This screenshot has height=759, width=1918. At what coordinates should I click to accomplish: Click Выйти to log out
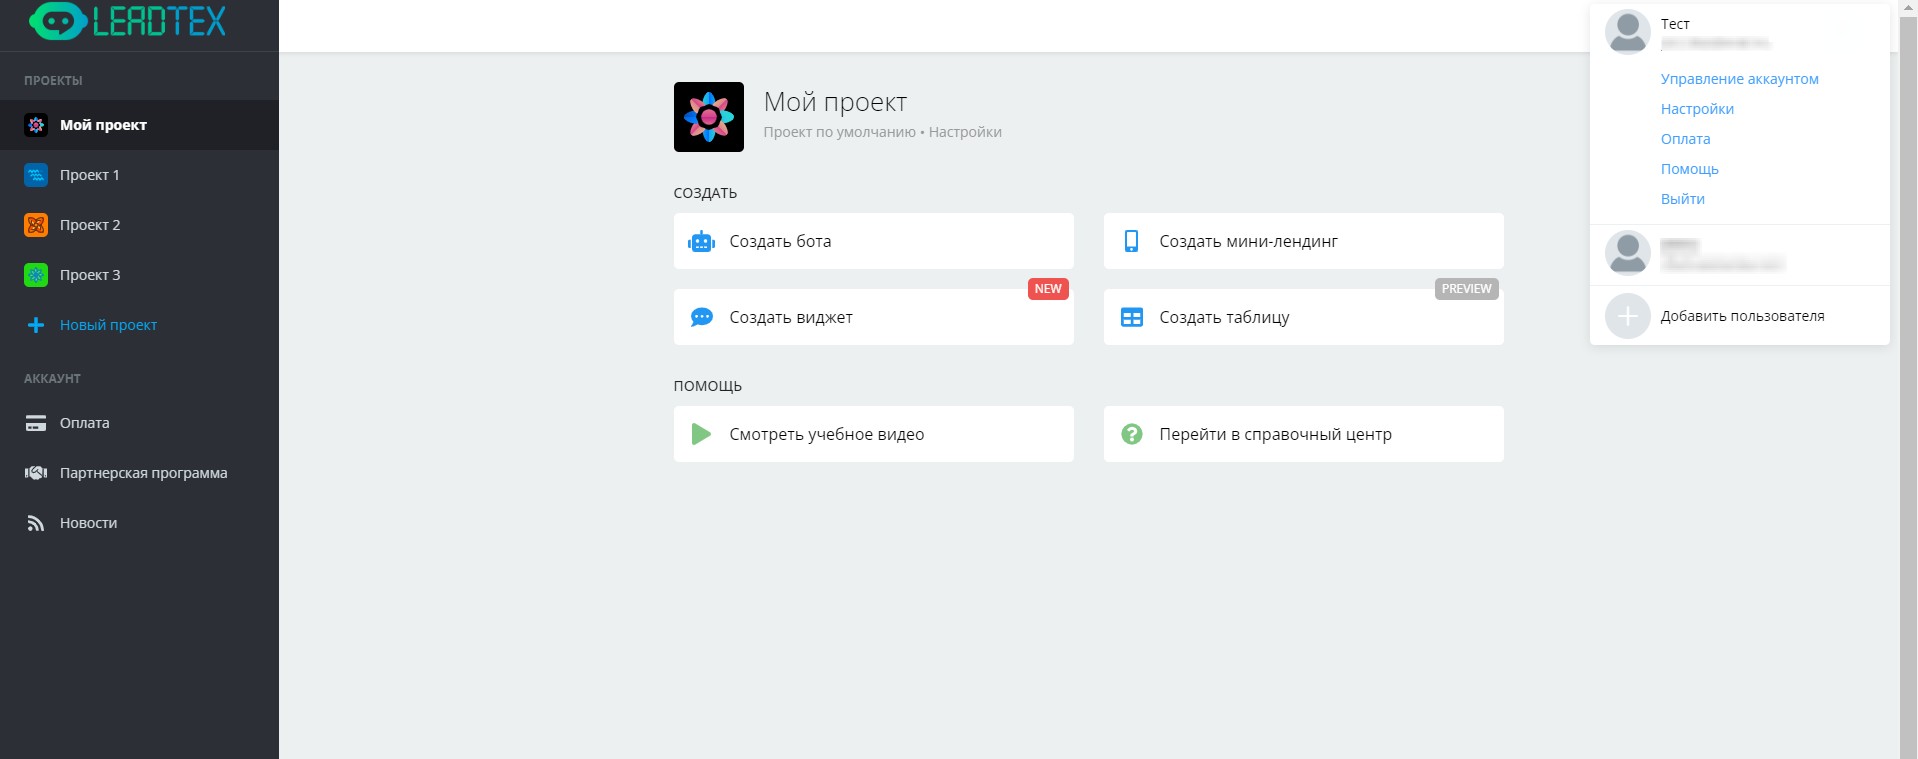(x=1682, y=199)
